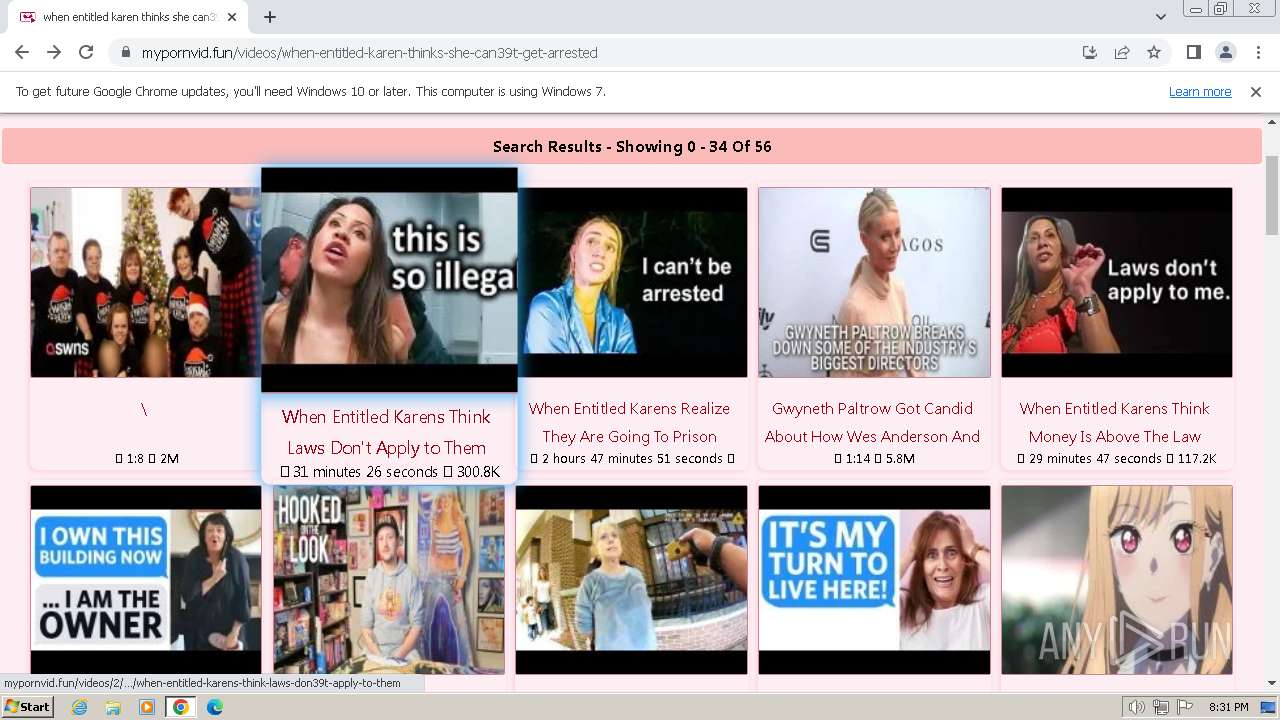Viewport: 1280px width, 720px height.
Task: Click the '1:8 2M' duration text
Action: pyautogui.click(x=146, y=458)
